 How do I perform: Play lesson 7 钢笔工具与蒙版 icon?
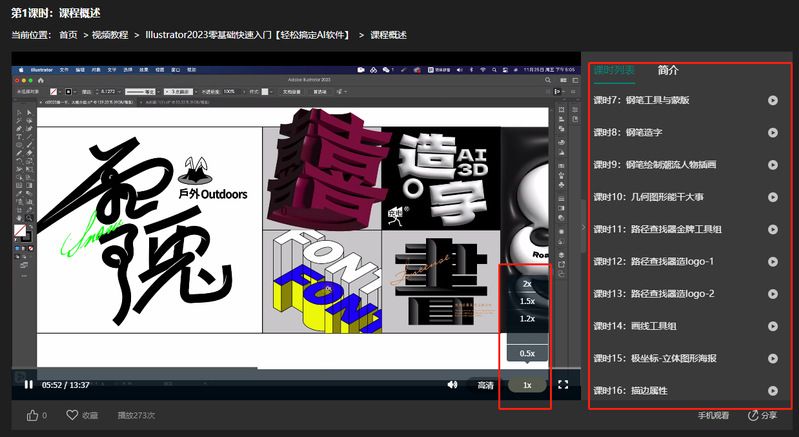click(x=773, y=100)
